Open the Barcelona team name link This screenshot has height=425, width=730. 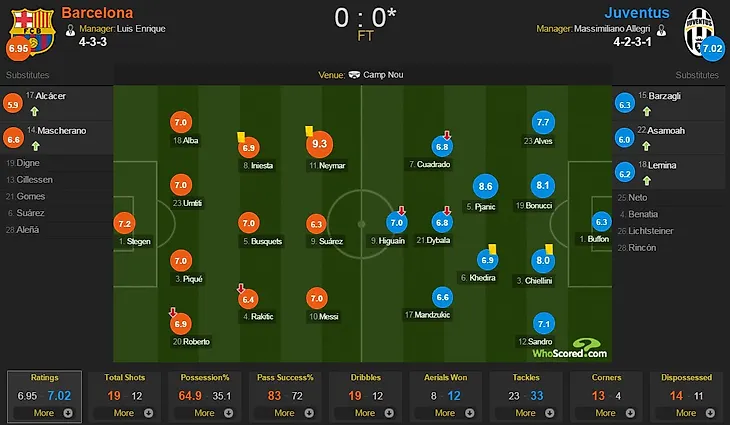(97, 13)
